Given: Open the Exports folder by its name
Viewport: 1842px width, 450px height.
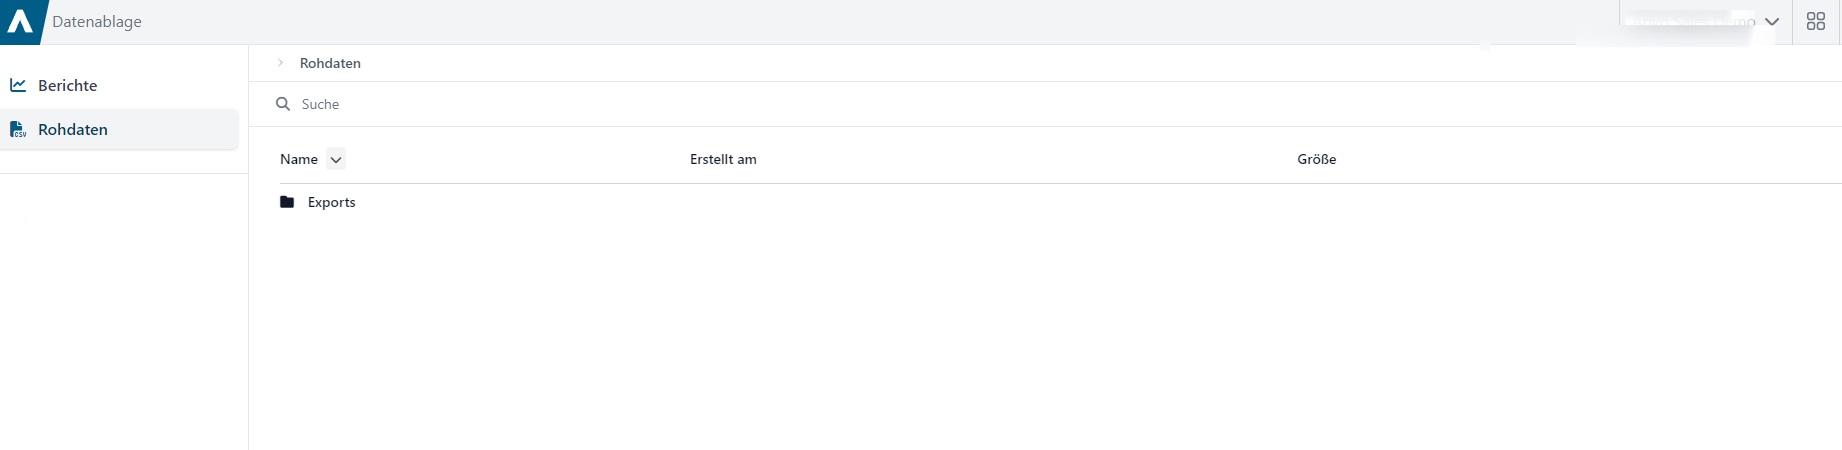Looking at the screenshot, I should point(331,202).
